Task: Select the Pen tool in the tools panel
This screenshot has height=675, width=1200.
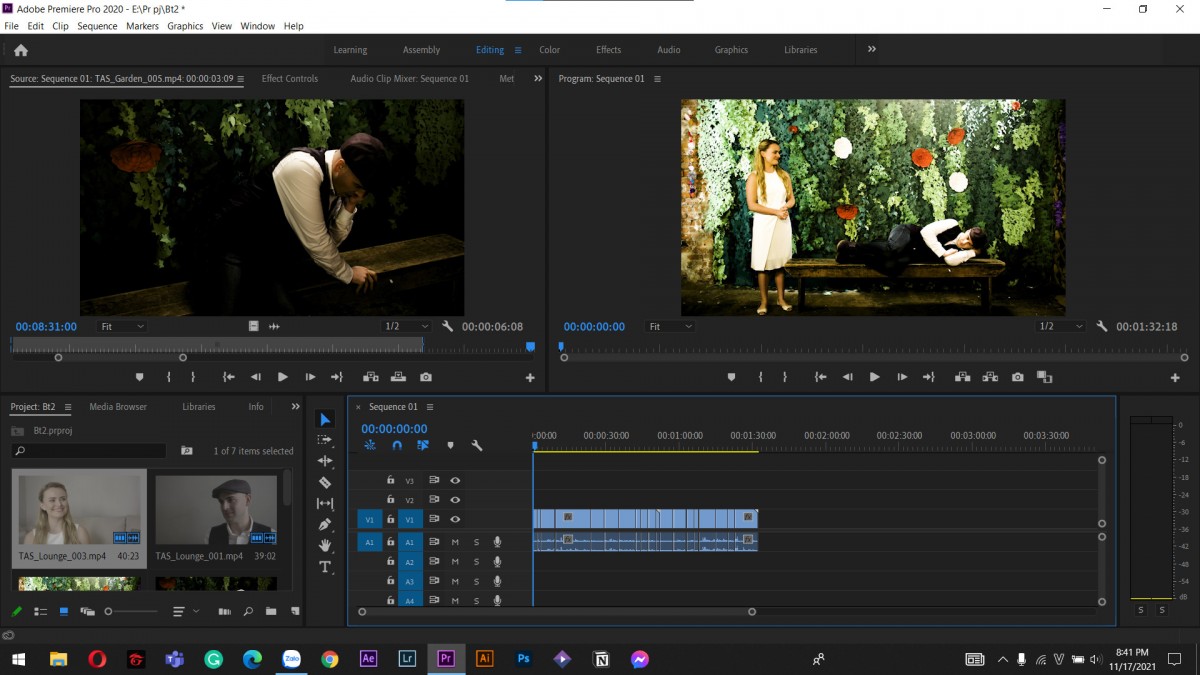Action: (324, 524)
